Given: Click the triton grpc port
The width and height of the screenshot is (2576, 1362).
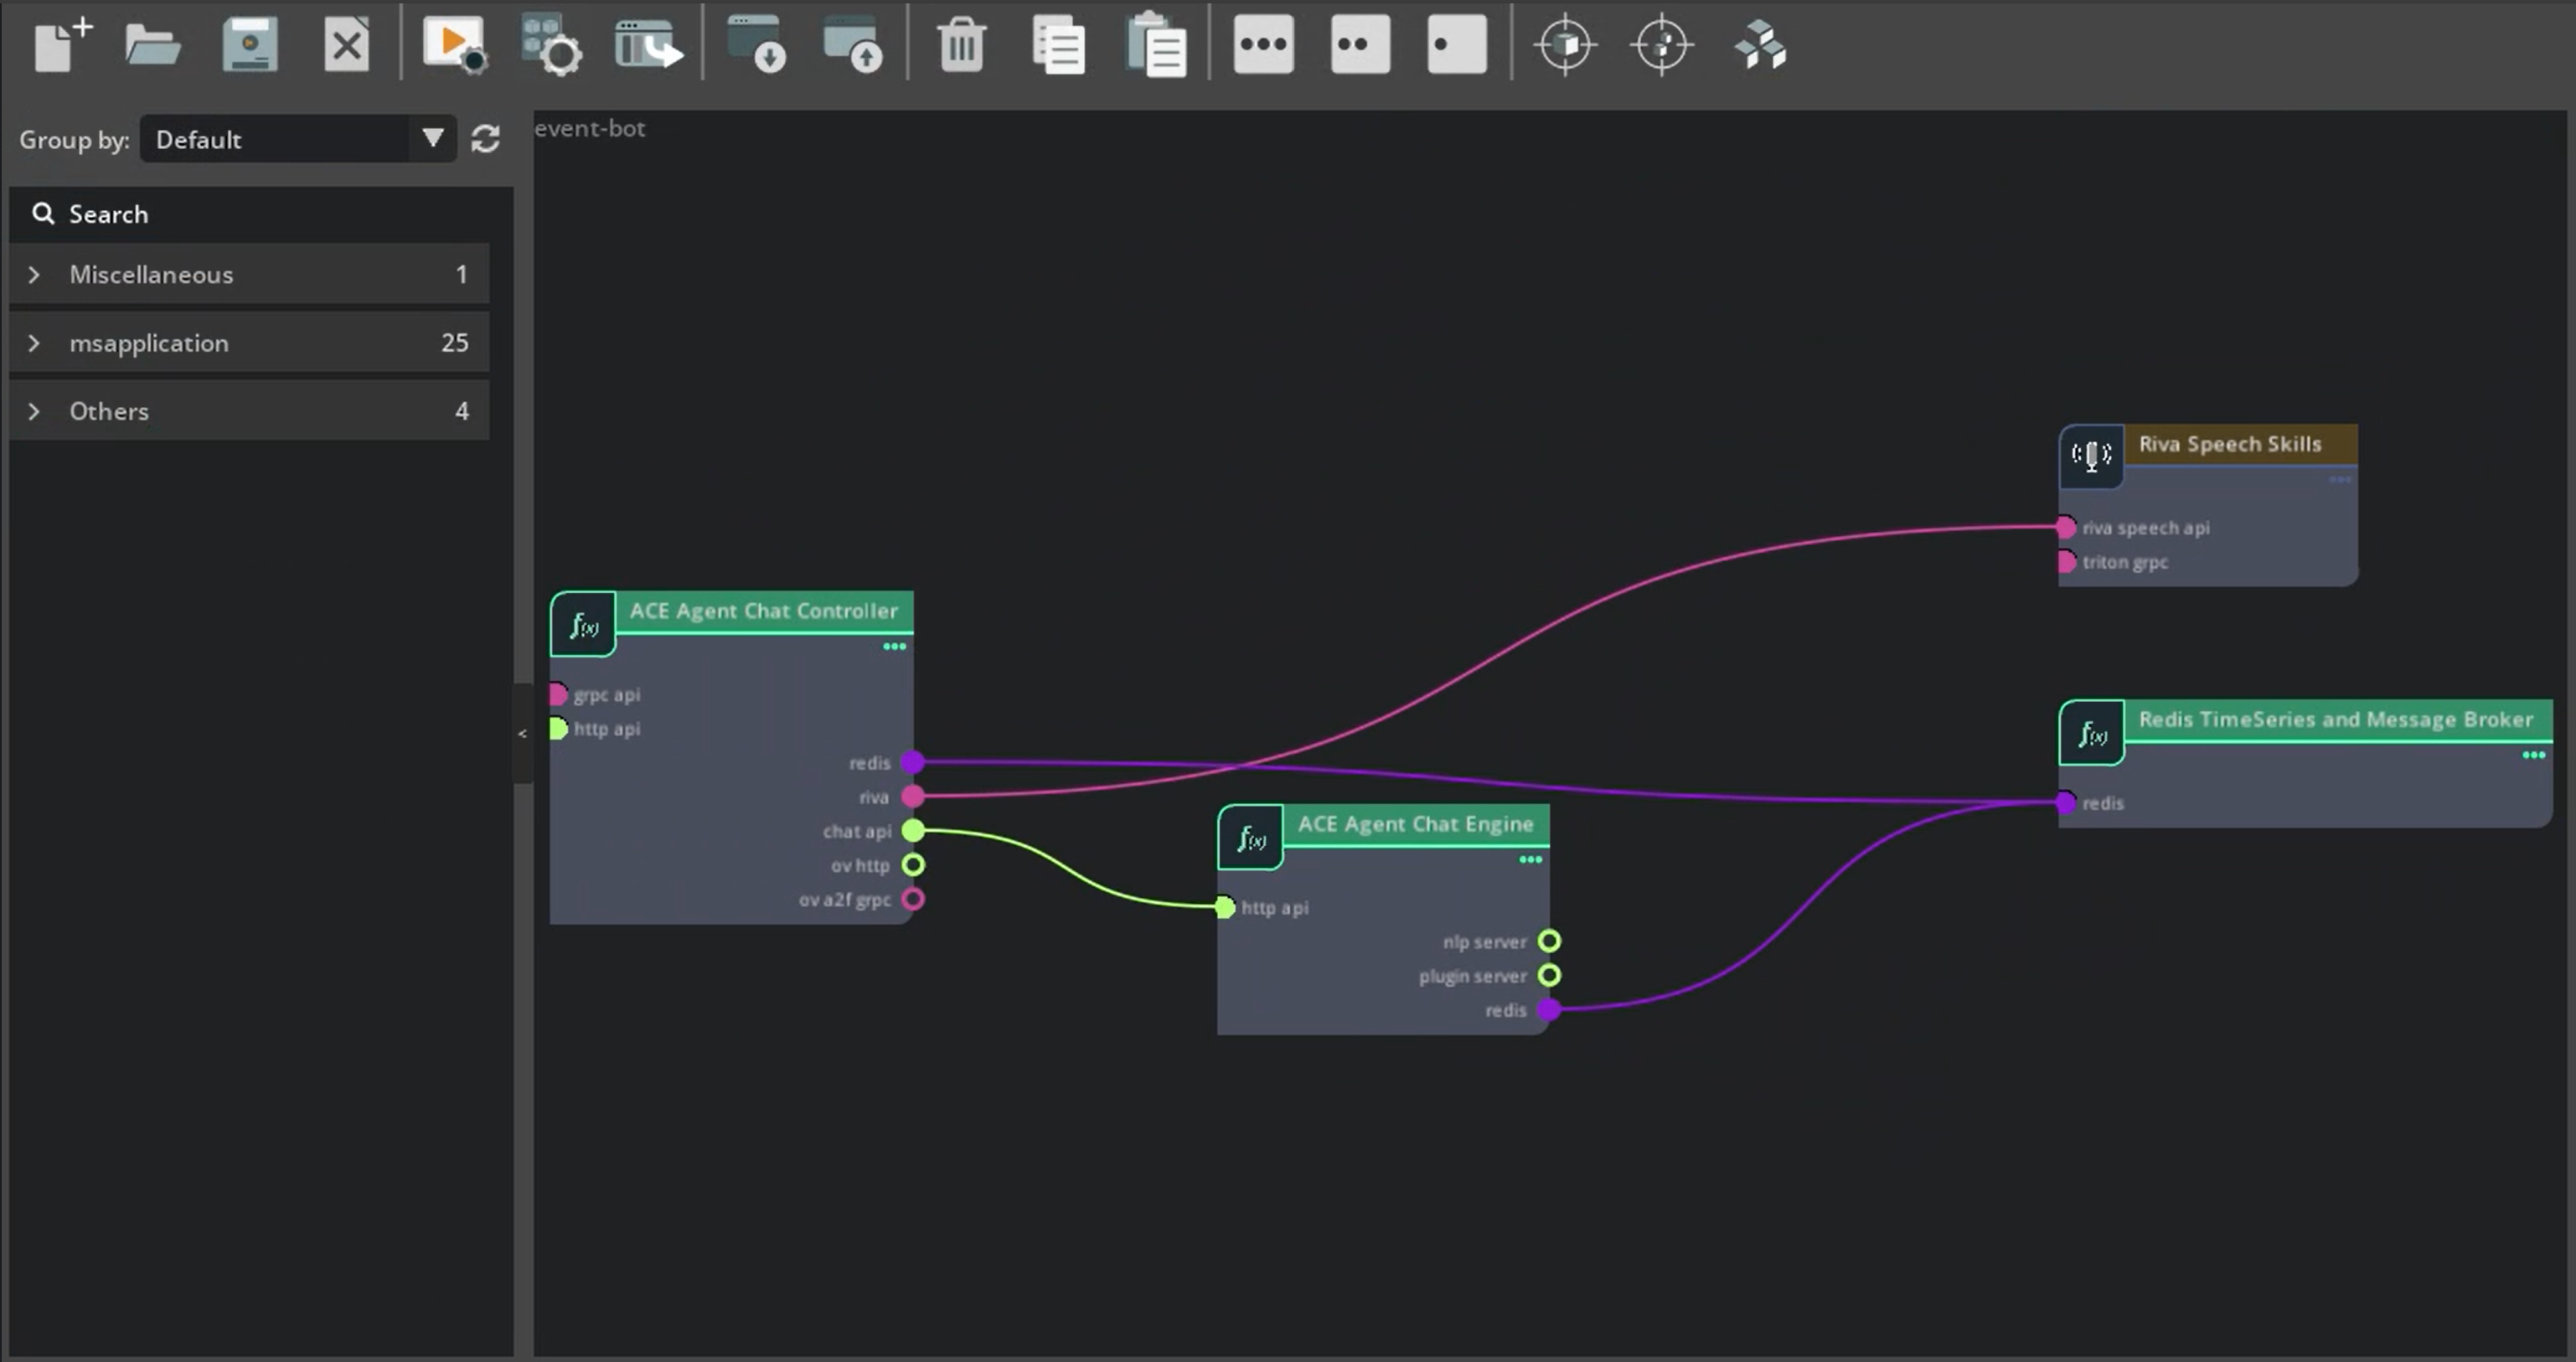Looking at the screenshot, I should click(x=2066, y=562).
